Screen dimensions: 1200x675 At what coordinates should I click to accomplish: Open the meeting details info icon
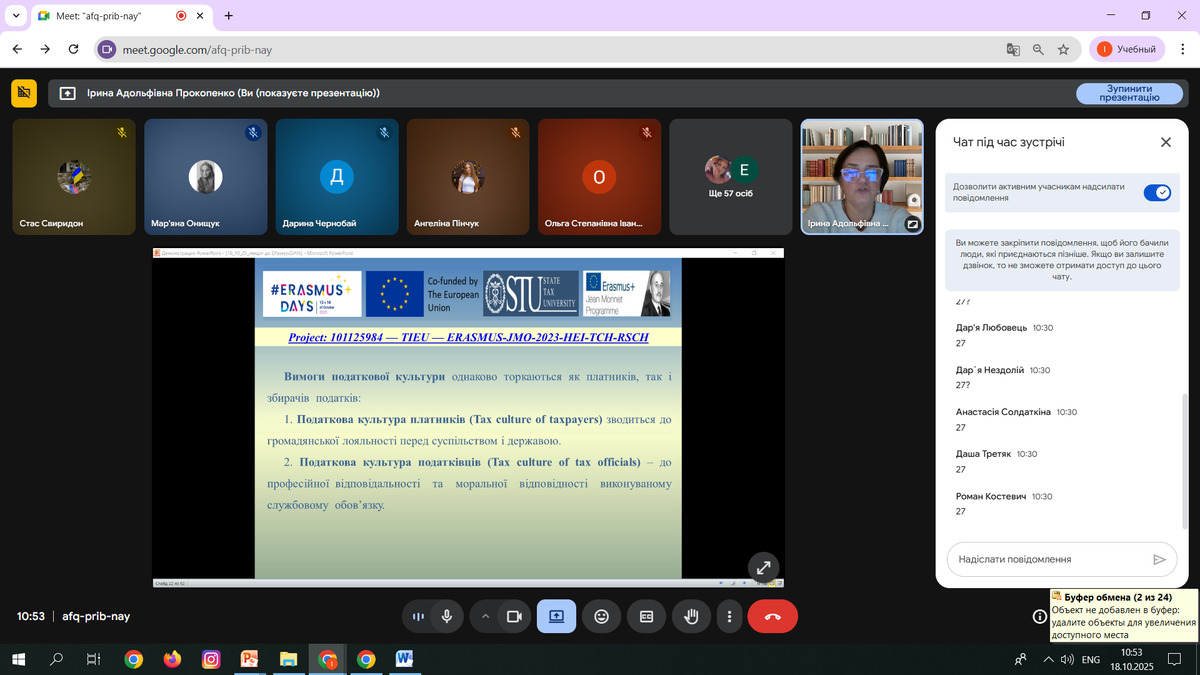click(x=1040, y=617)
